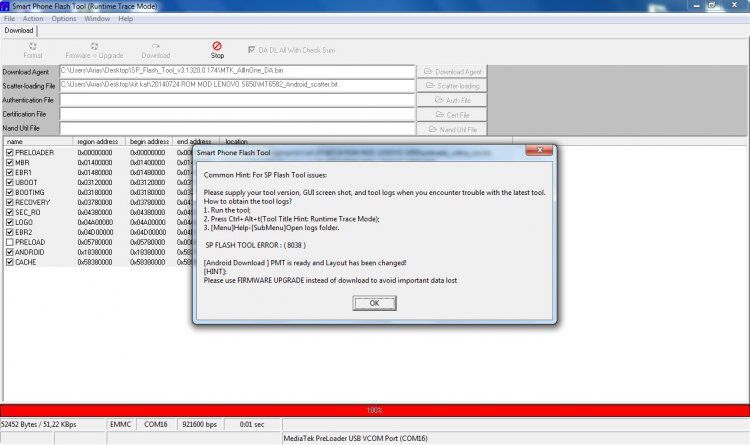
Task: Click the Cert File button
Action: (x=452, y=115)
